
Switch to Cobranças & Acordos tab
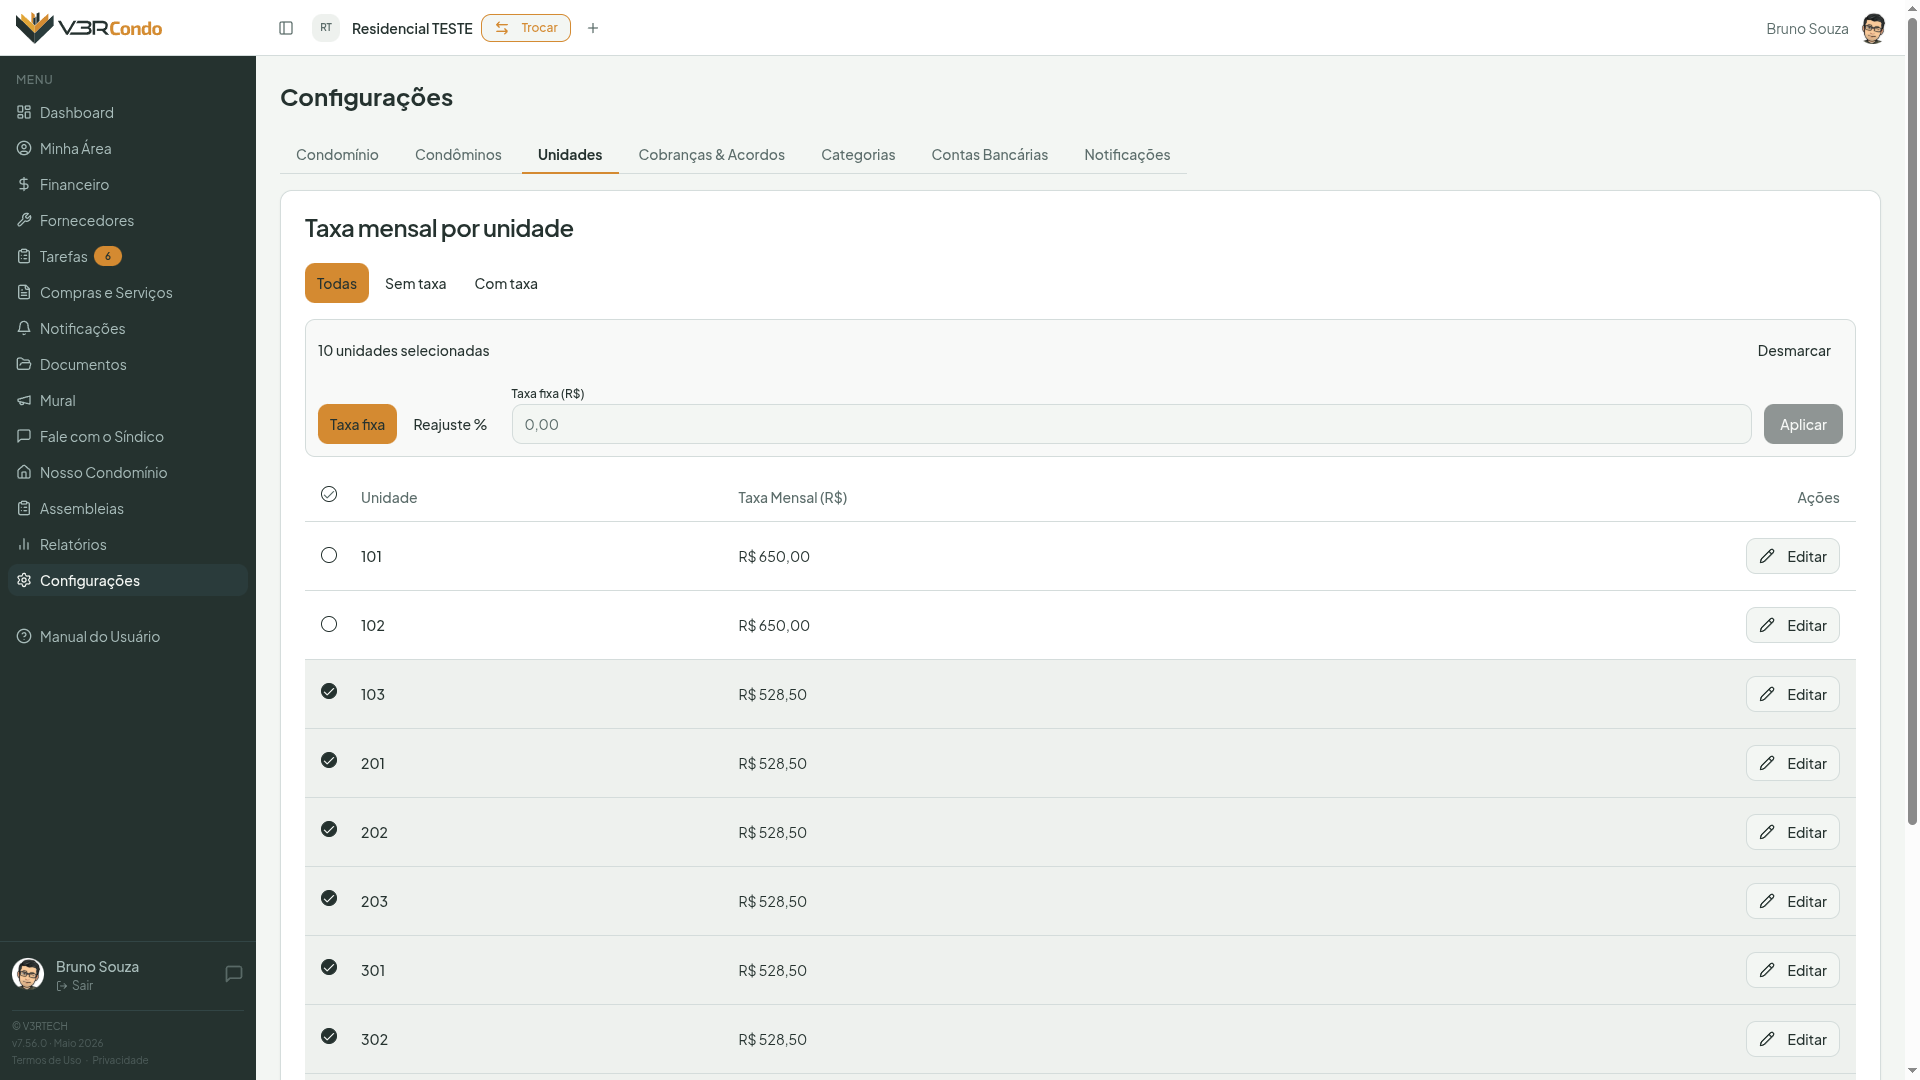(711, 154)
